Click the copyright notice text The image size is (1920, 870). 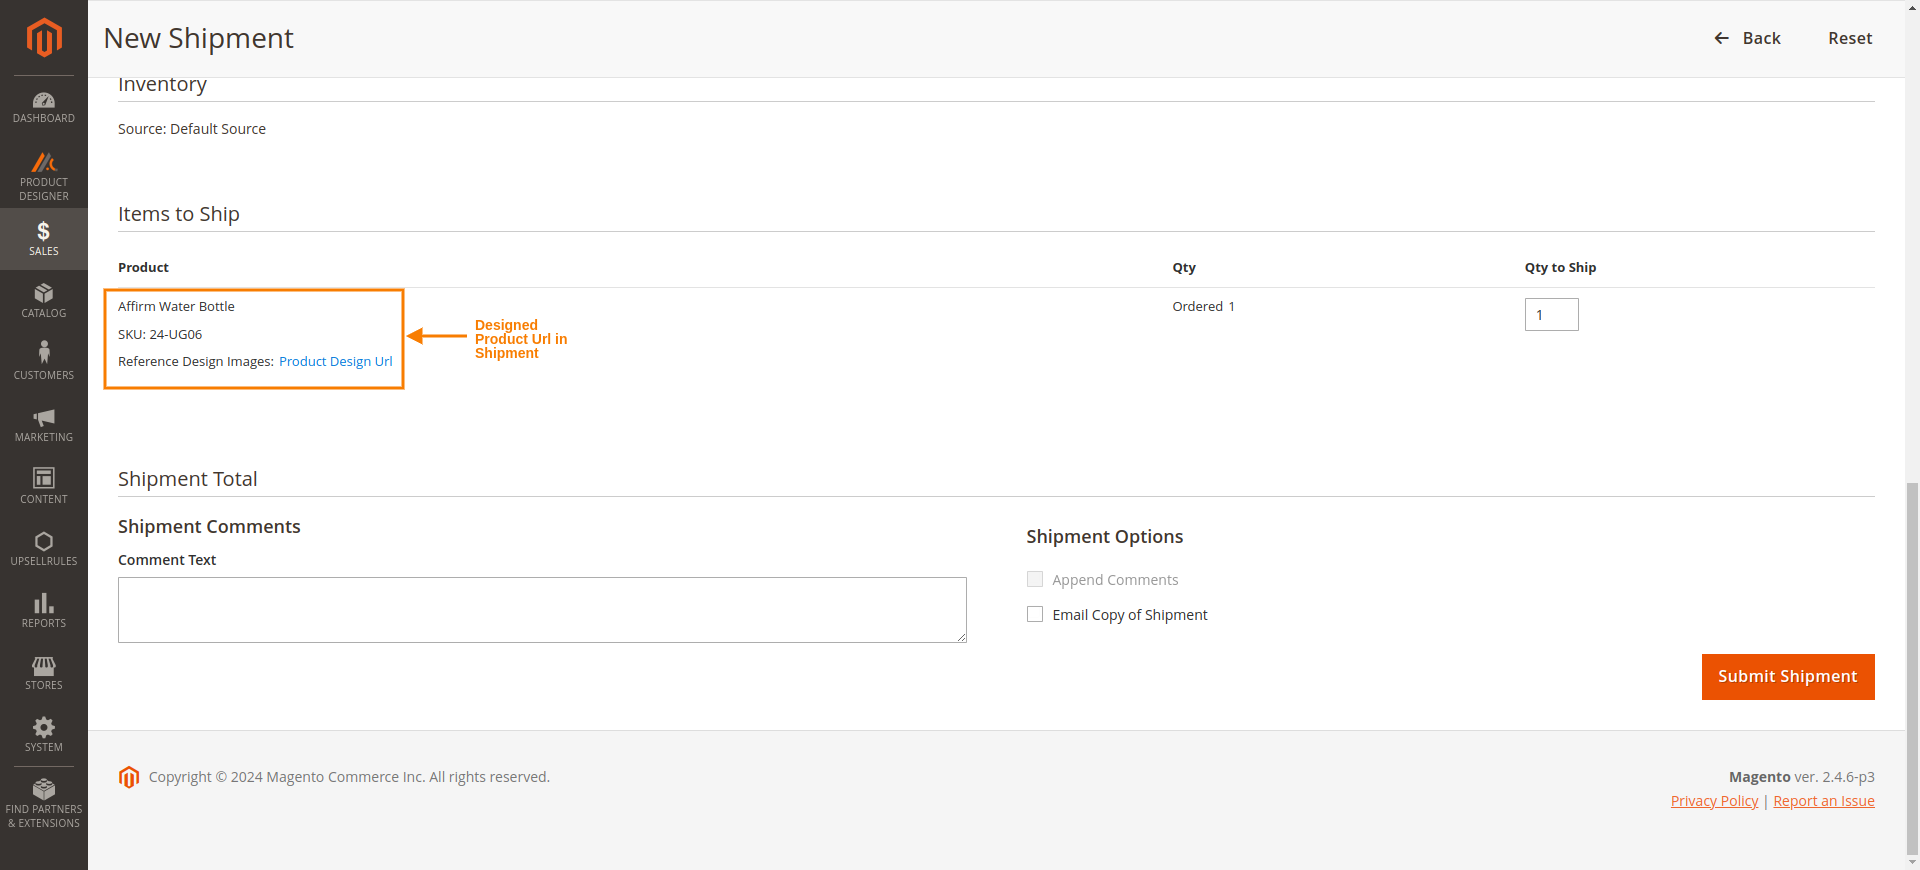coord(349,777)
